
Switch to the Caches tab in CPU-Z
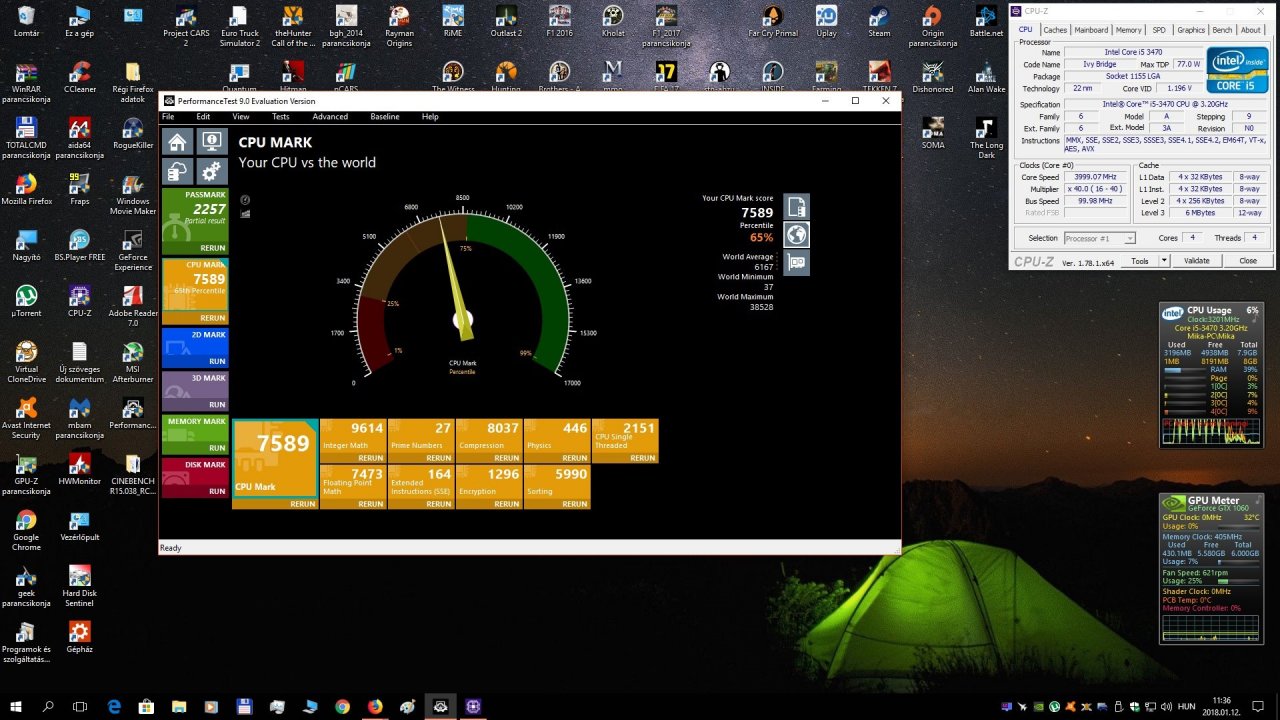(1055, 30)
